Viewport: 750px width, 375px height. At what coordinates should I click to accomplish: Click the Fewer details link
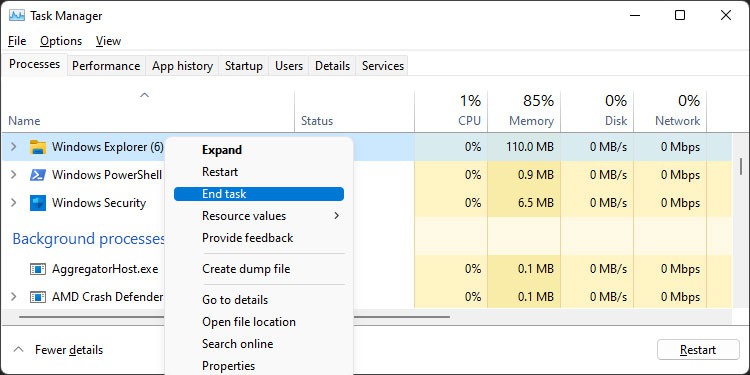click(69, 350)
